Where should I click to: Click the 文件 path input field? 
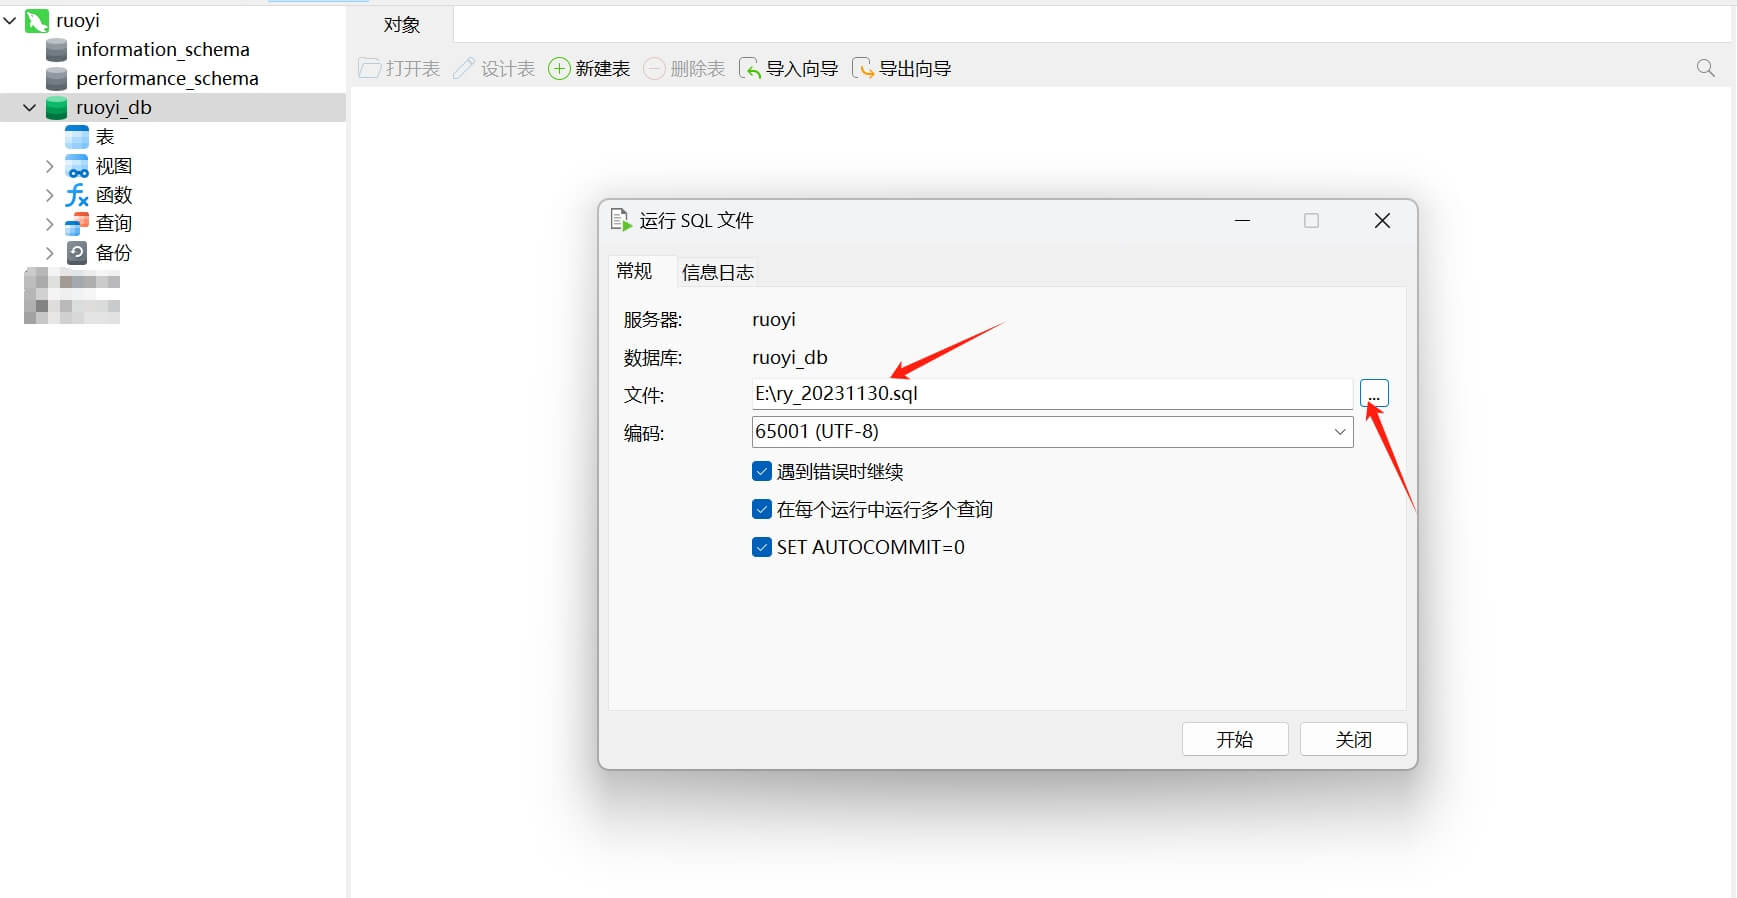pos(1052,394)
